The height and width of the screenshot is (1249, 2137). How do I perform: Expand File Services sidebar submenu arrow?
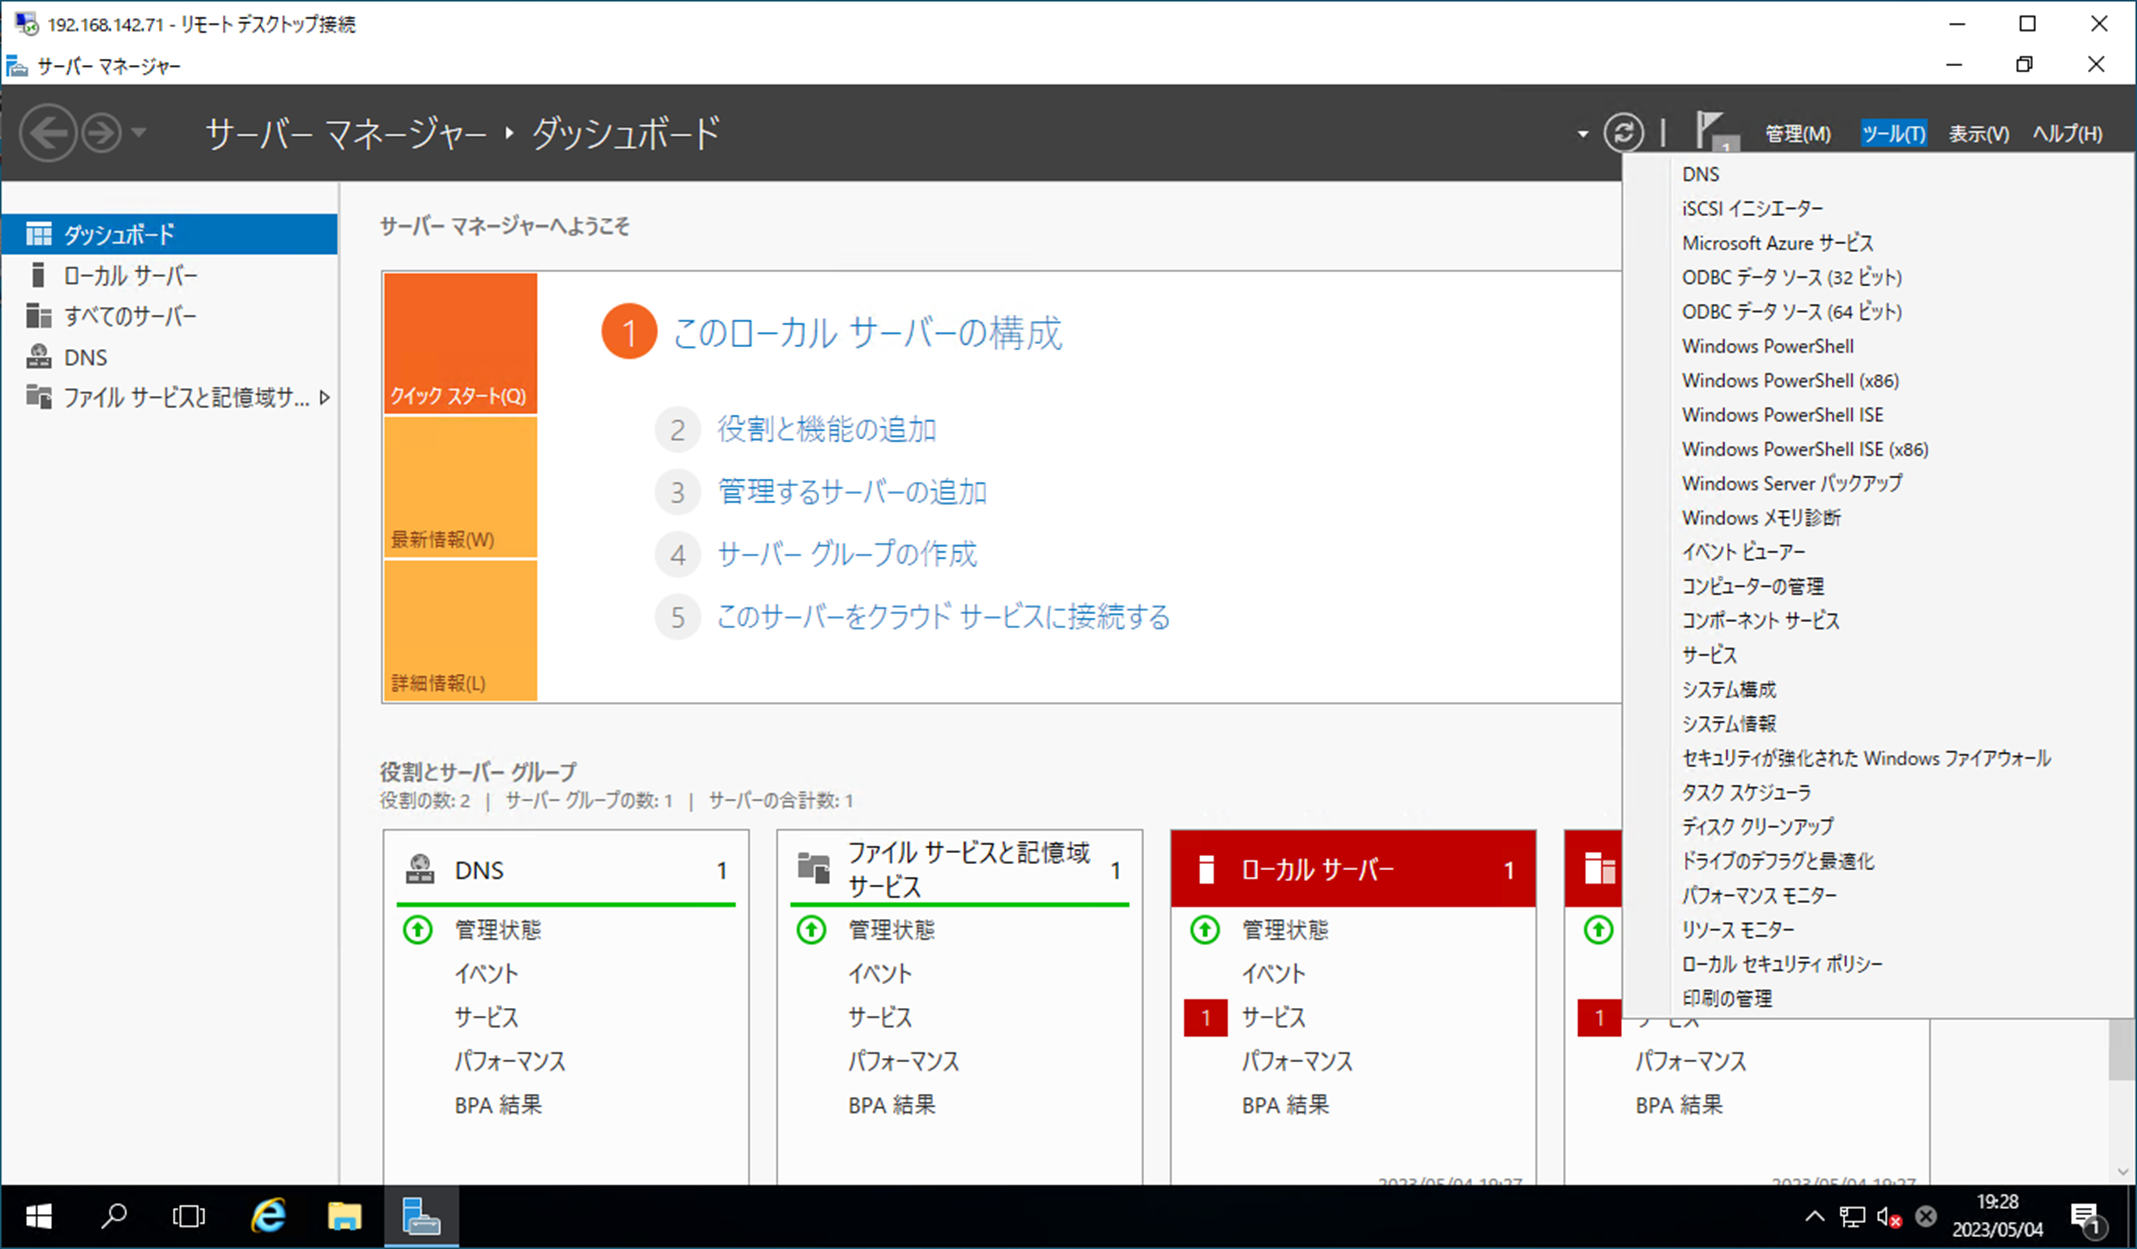(325, 398)
